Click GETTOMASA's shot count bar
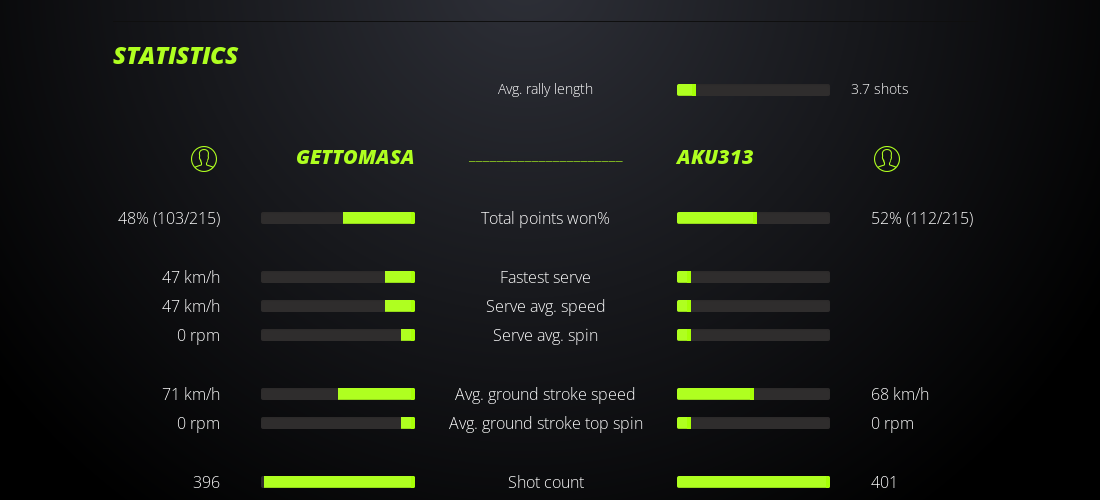The width and height of the screenshot is (1100, 500). [338, 482]
